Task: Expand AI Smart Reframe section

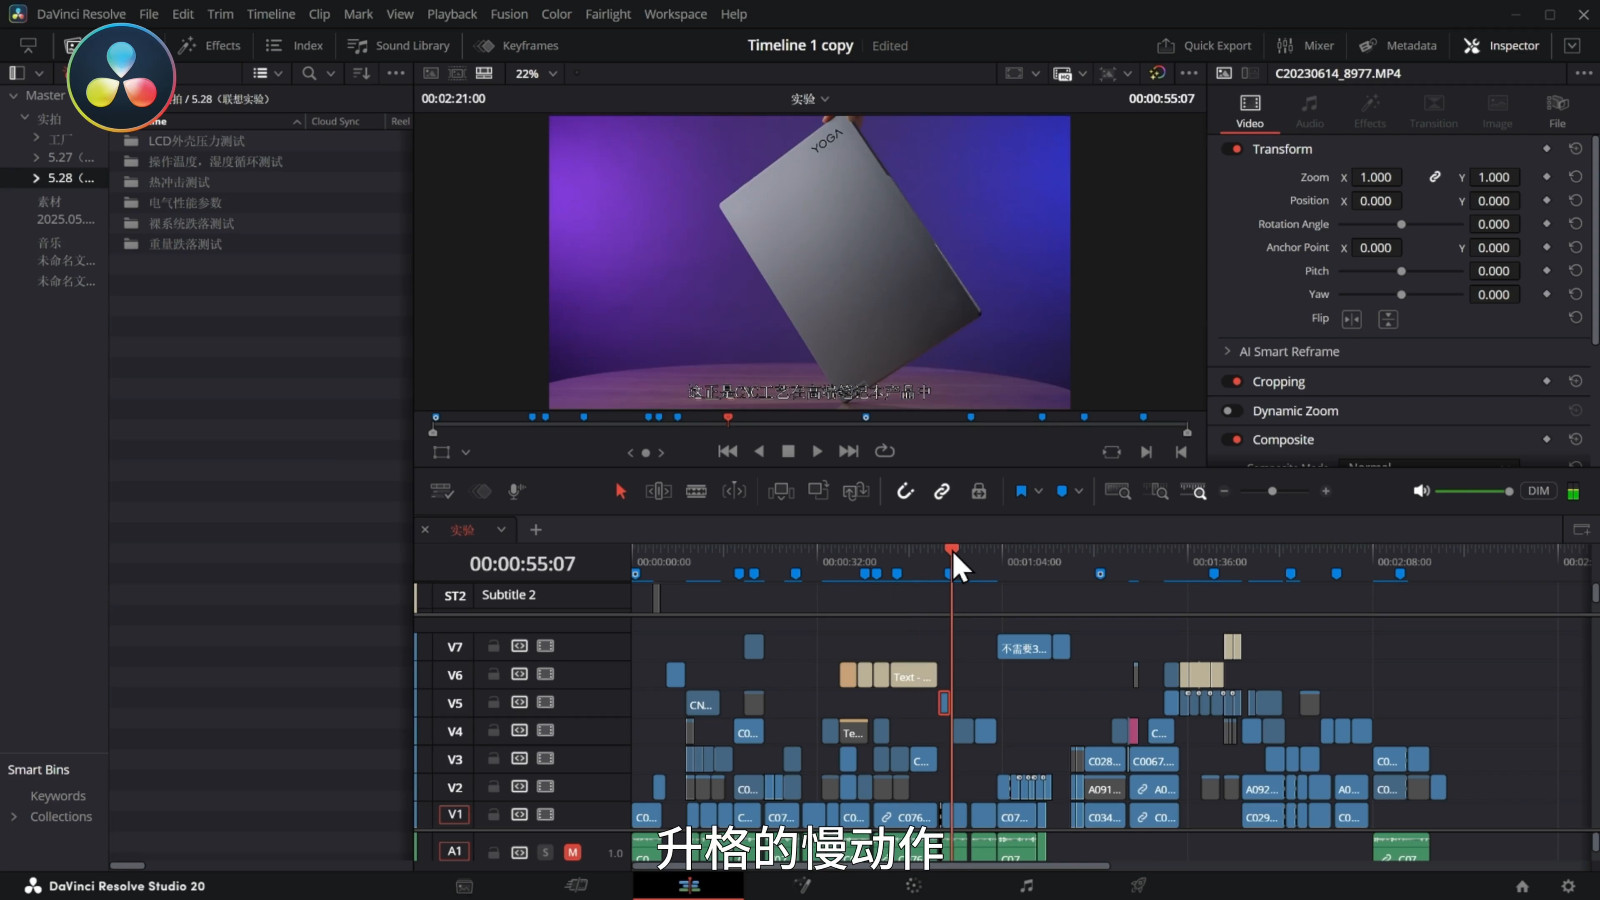Action: [x=1227, y=351]
